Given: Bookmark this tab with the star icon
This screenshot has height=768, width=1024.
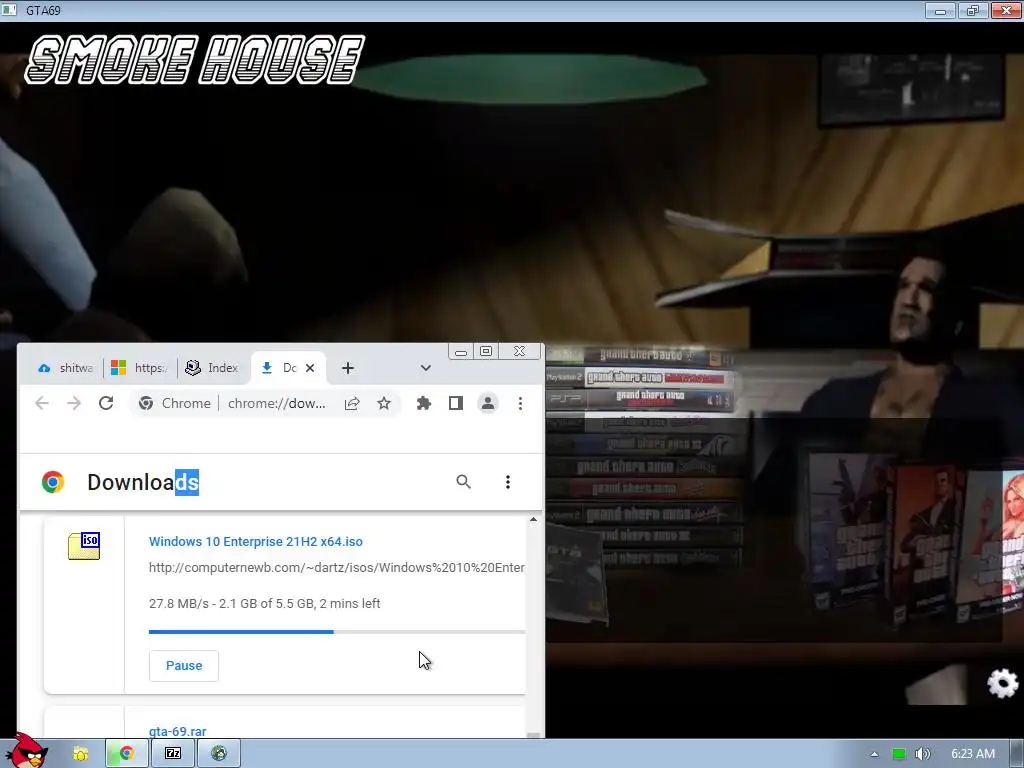Looking at the screenshot, I should tap(384, 404).
